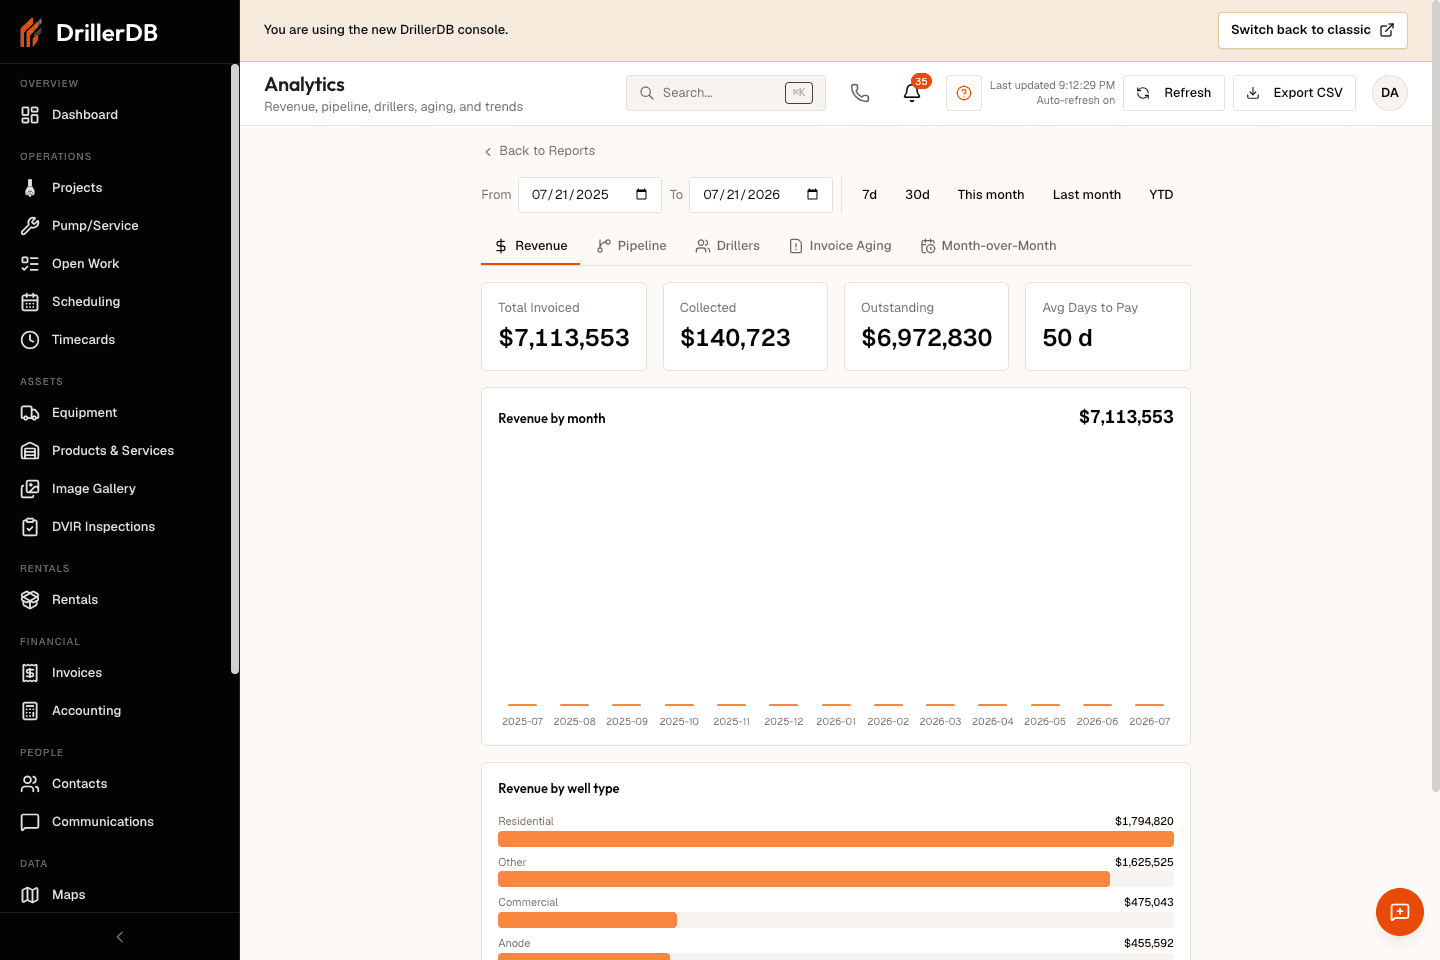
Task: Click the Other well type bar
Action: click(x=804, y=879)
